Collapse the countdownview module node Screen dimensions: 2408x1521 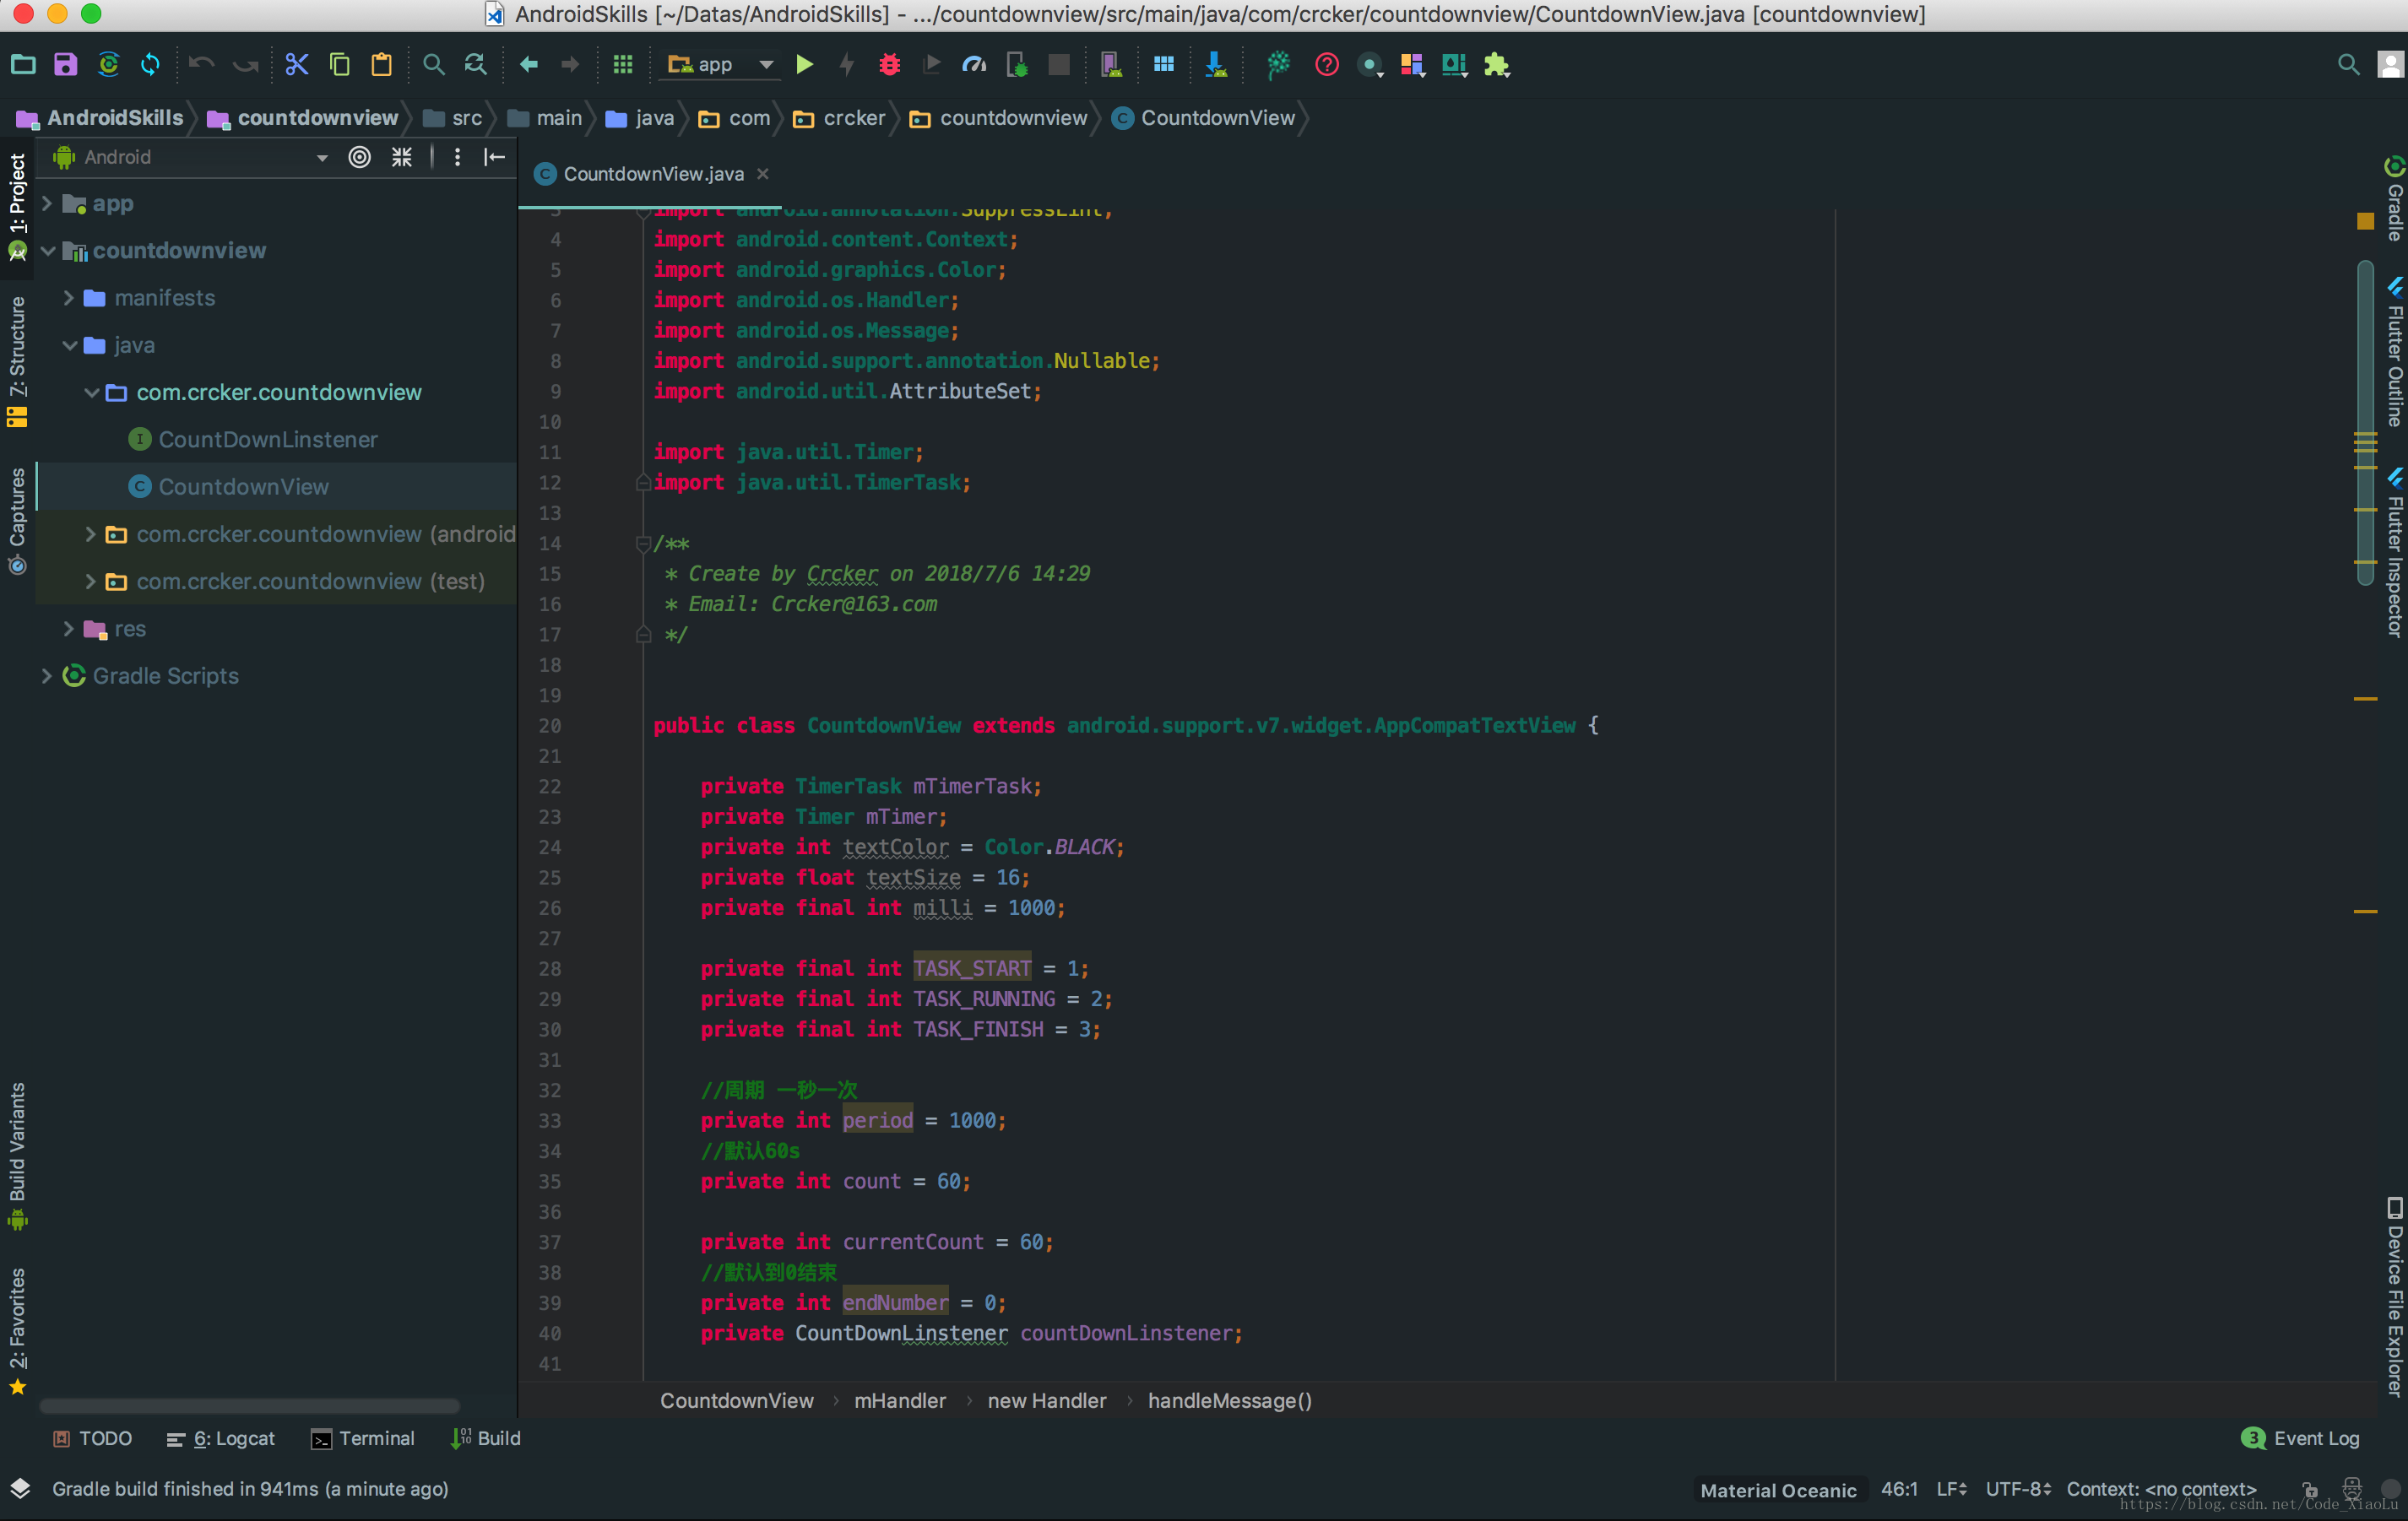click(47, 251)
